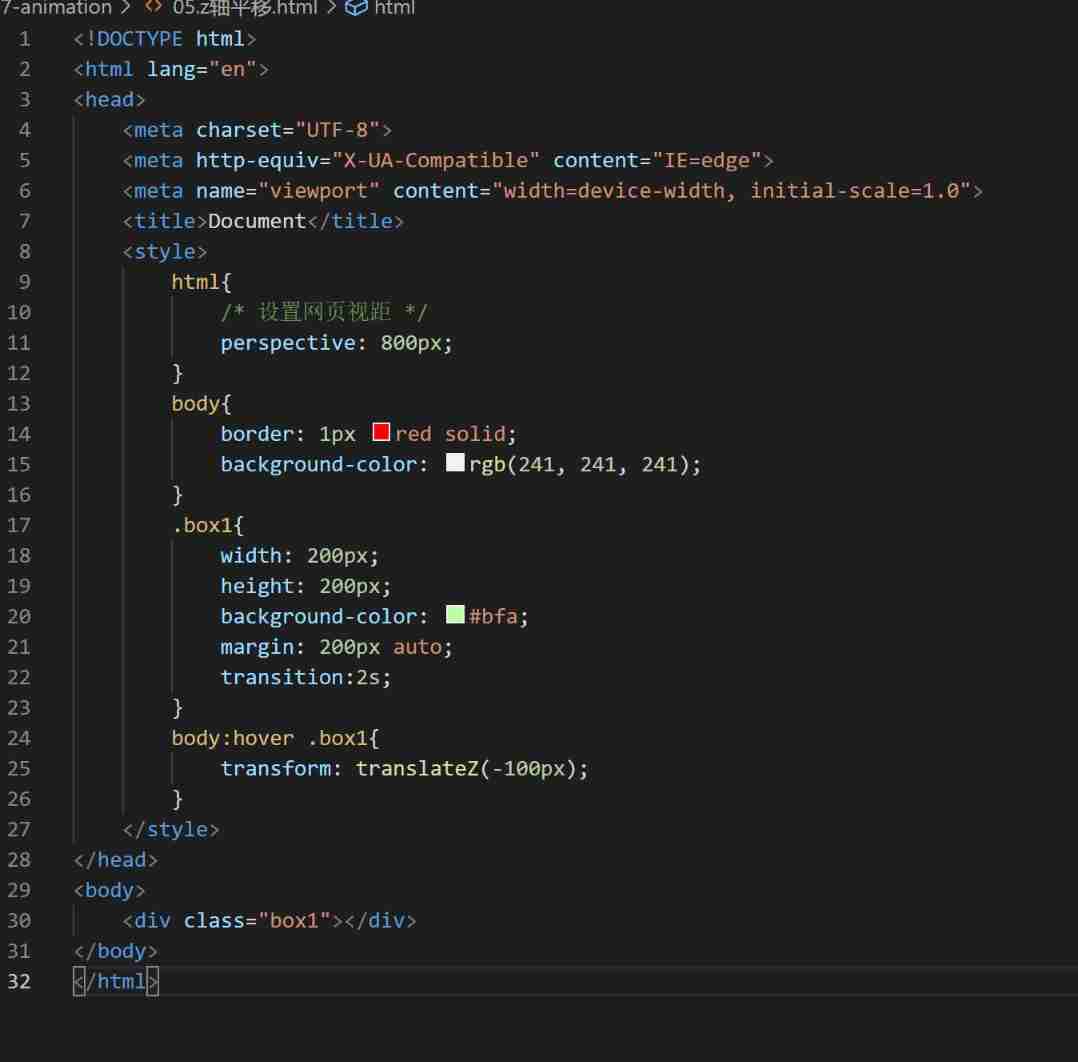Image resolution: width=1078 pixels, height=1062 pixels.
Task: Expand the chevron after 05.z轴平移.html
Action: pyautogui.click(x=330, y=8)
